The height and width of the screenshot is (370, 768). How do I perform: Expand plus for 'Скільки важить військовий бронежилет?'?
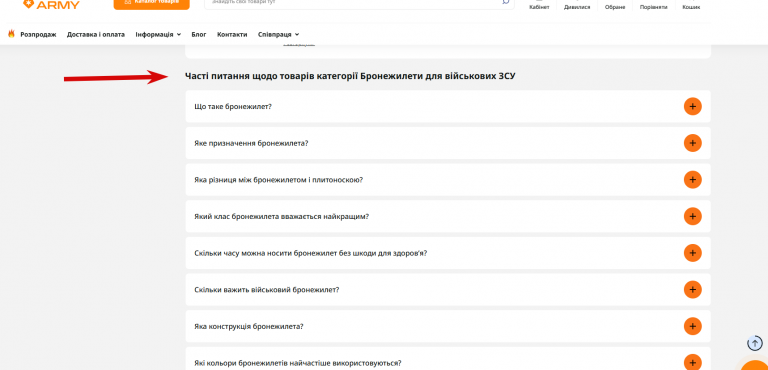[693, 290]
